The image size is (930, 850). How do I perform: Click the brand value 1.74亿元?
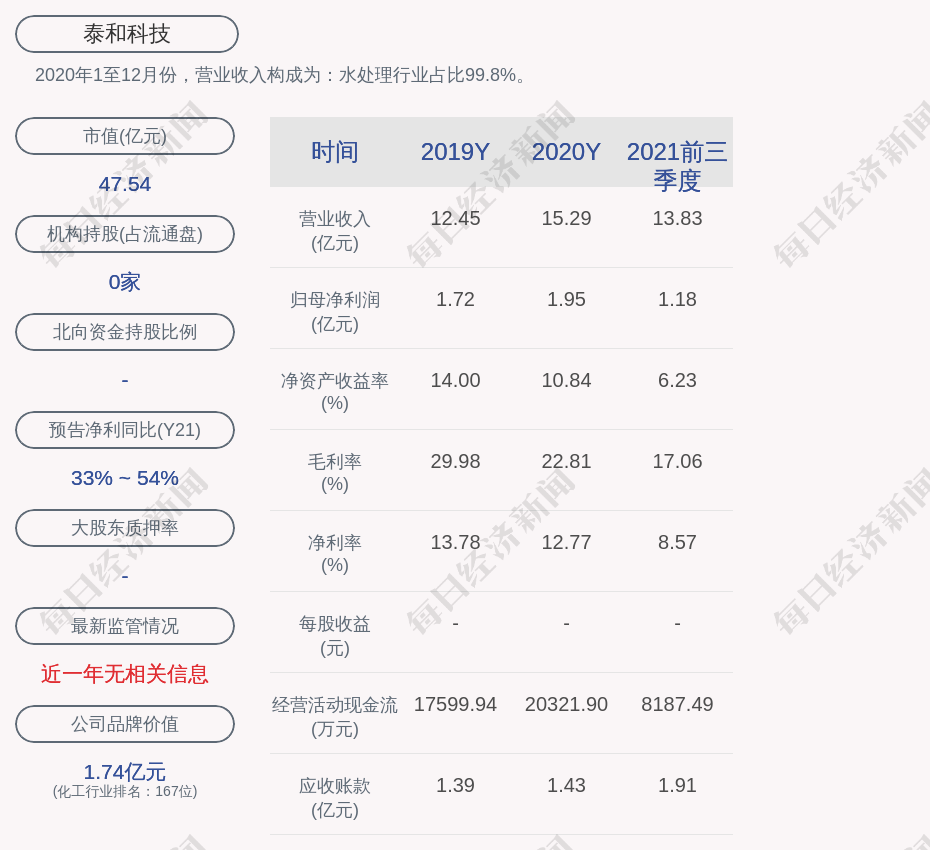click(x=125, y=772)
